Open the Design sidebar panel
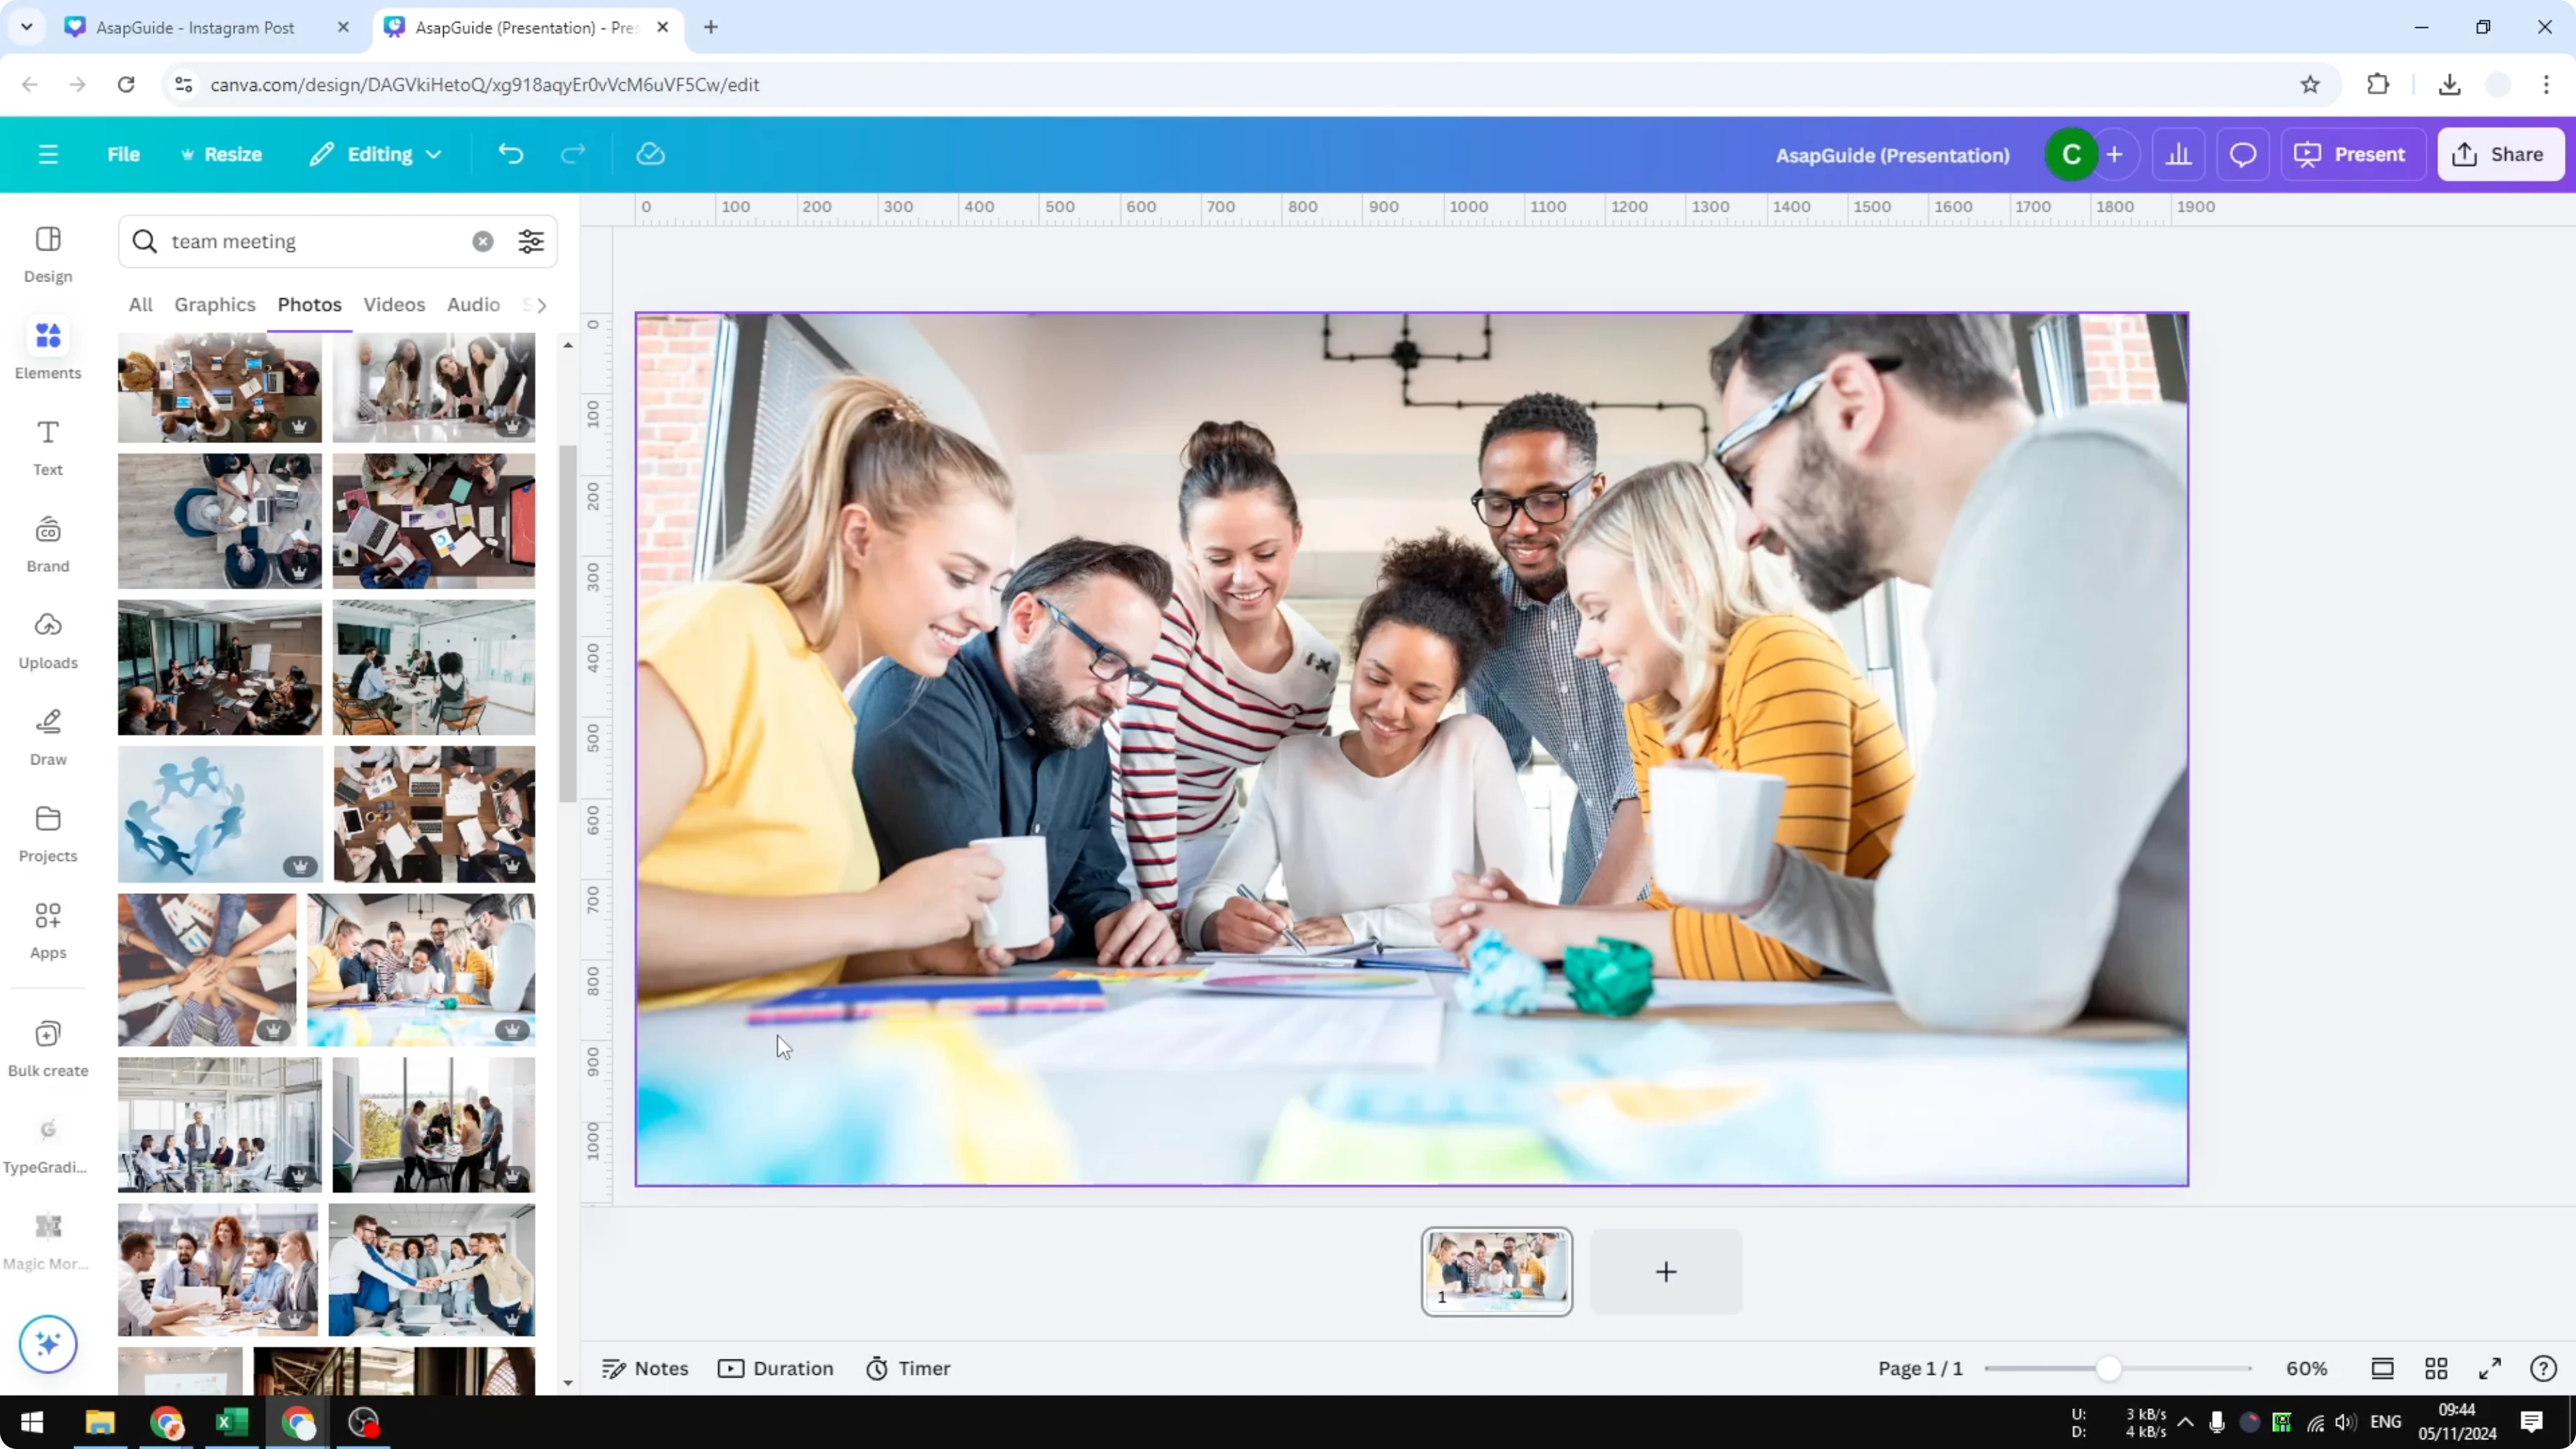Viewport: 2576px width, 1449px height. coord(48,254)
